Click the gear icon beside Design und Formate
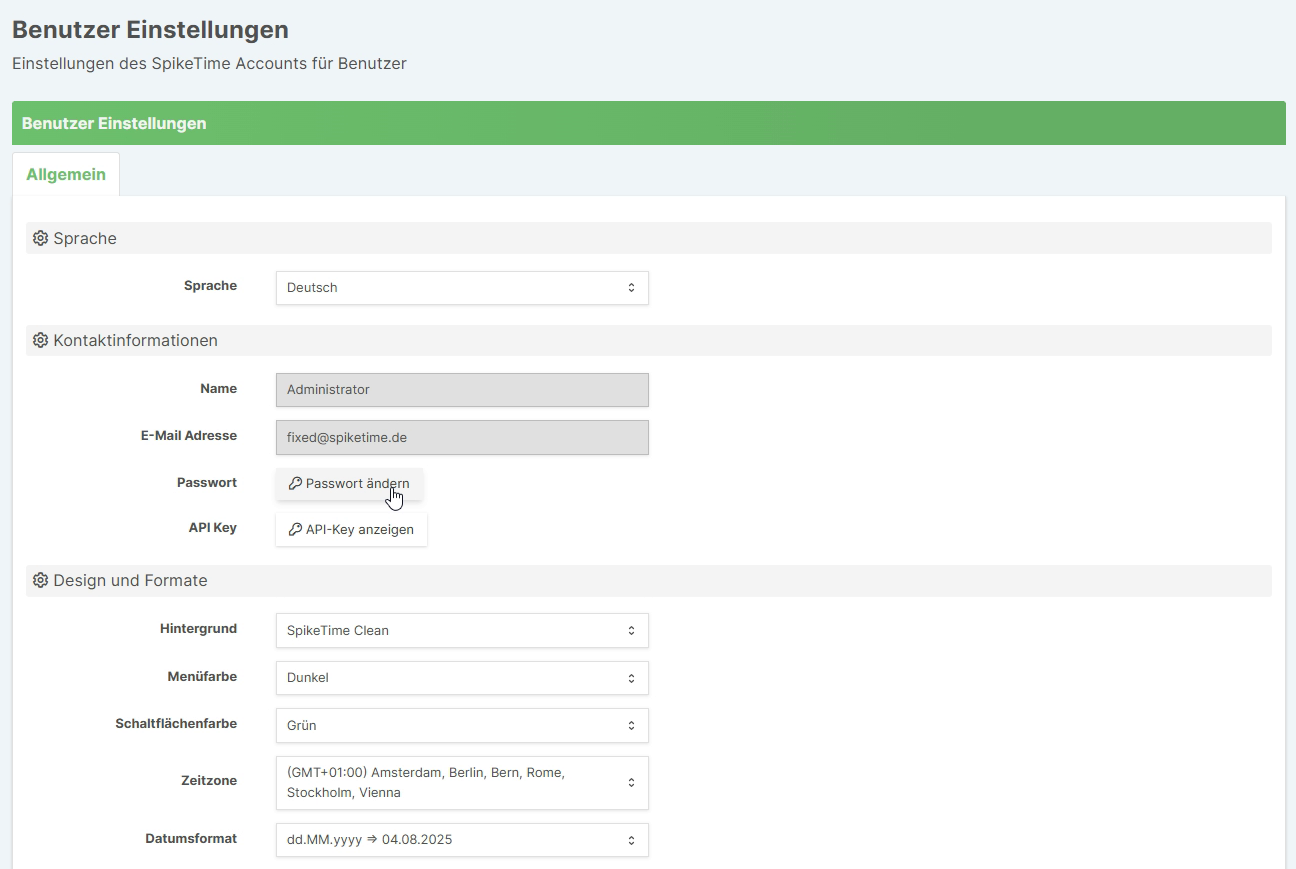This screenshot has height=869, width=1296. coord(40,581)
